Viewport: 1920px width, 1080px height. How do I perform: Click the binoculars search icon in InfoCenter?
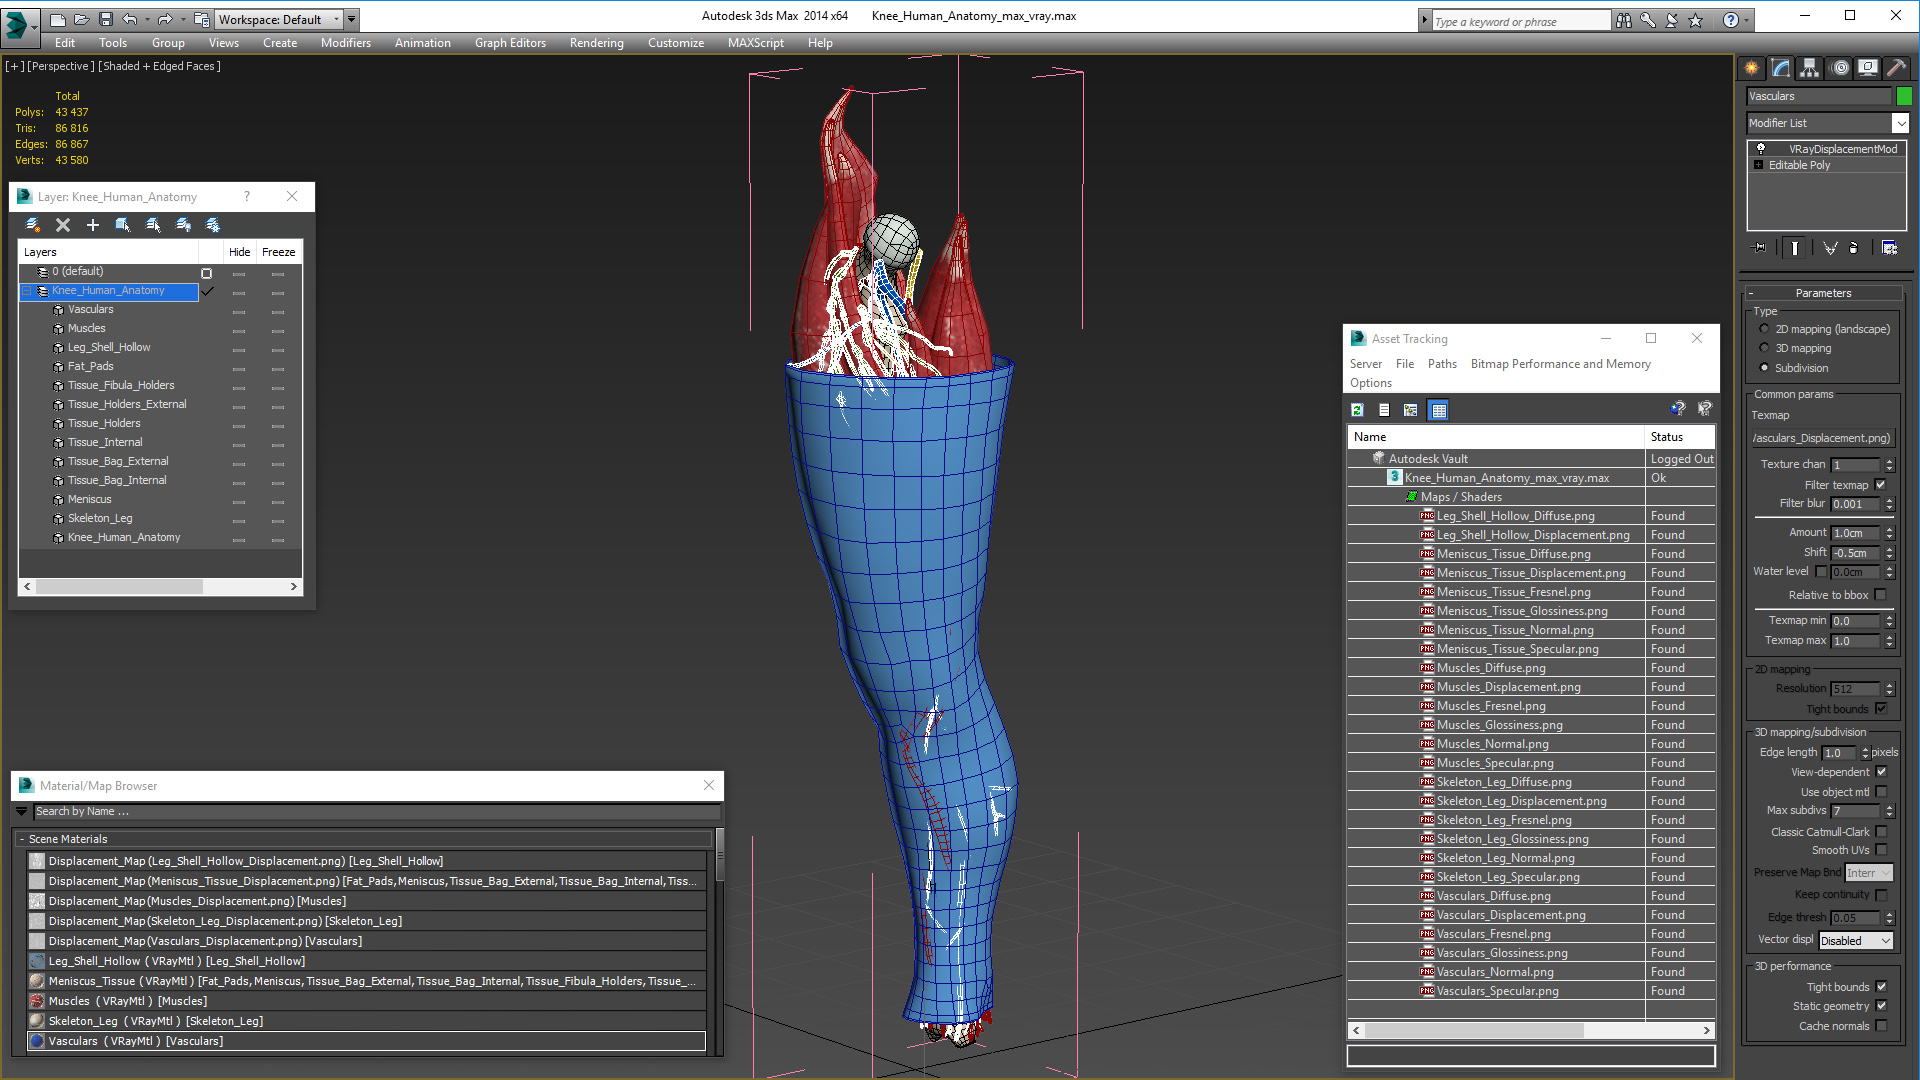1624,20
